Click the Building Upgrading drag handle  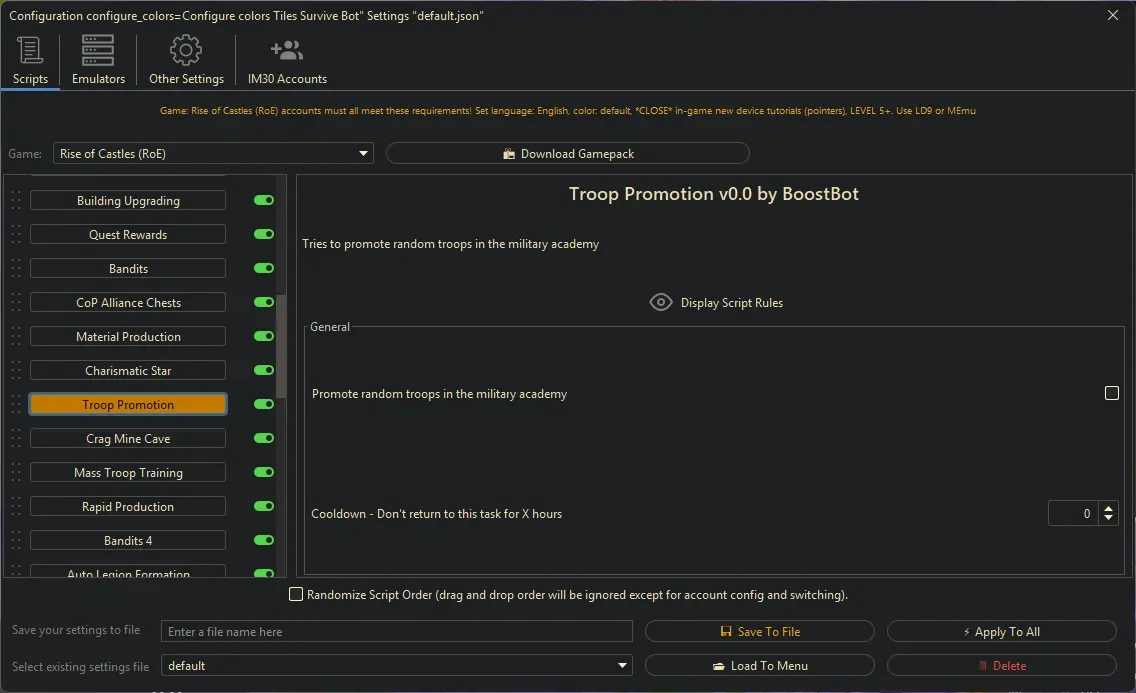coord(16,201)
